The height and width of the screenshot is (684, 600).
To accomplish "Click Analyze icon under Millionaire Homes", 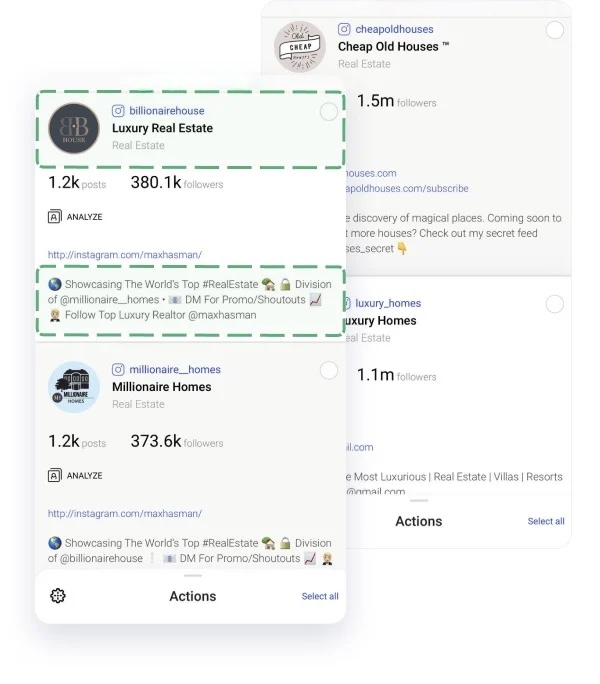I will [x=55, y=475].
